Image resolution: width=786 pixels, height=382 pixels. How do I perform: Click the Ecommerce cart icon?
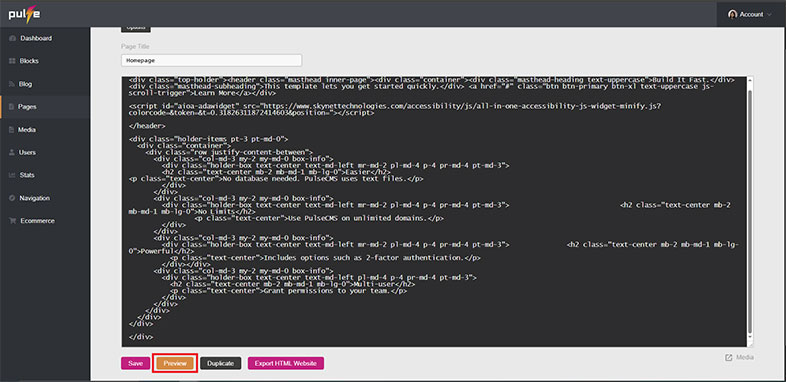pos(13,221)
